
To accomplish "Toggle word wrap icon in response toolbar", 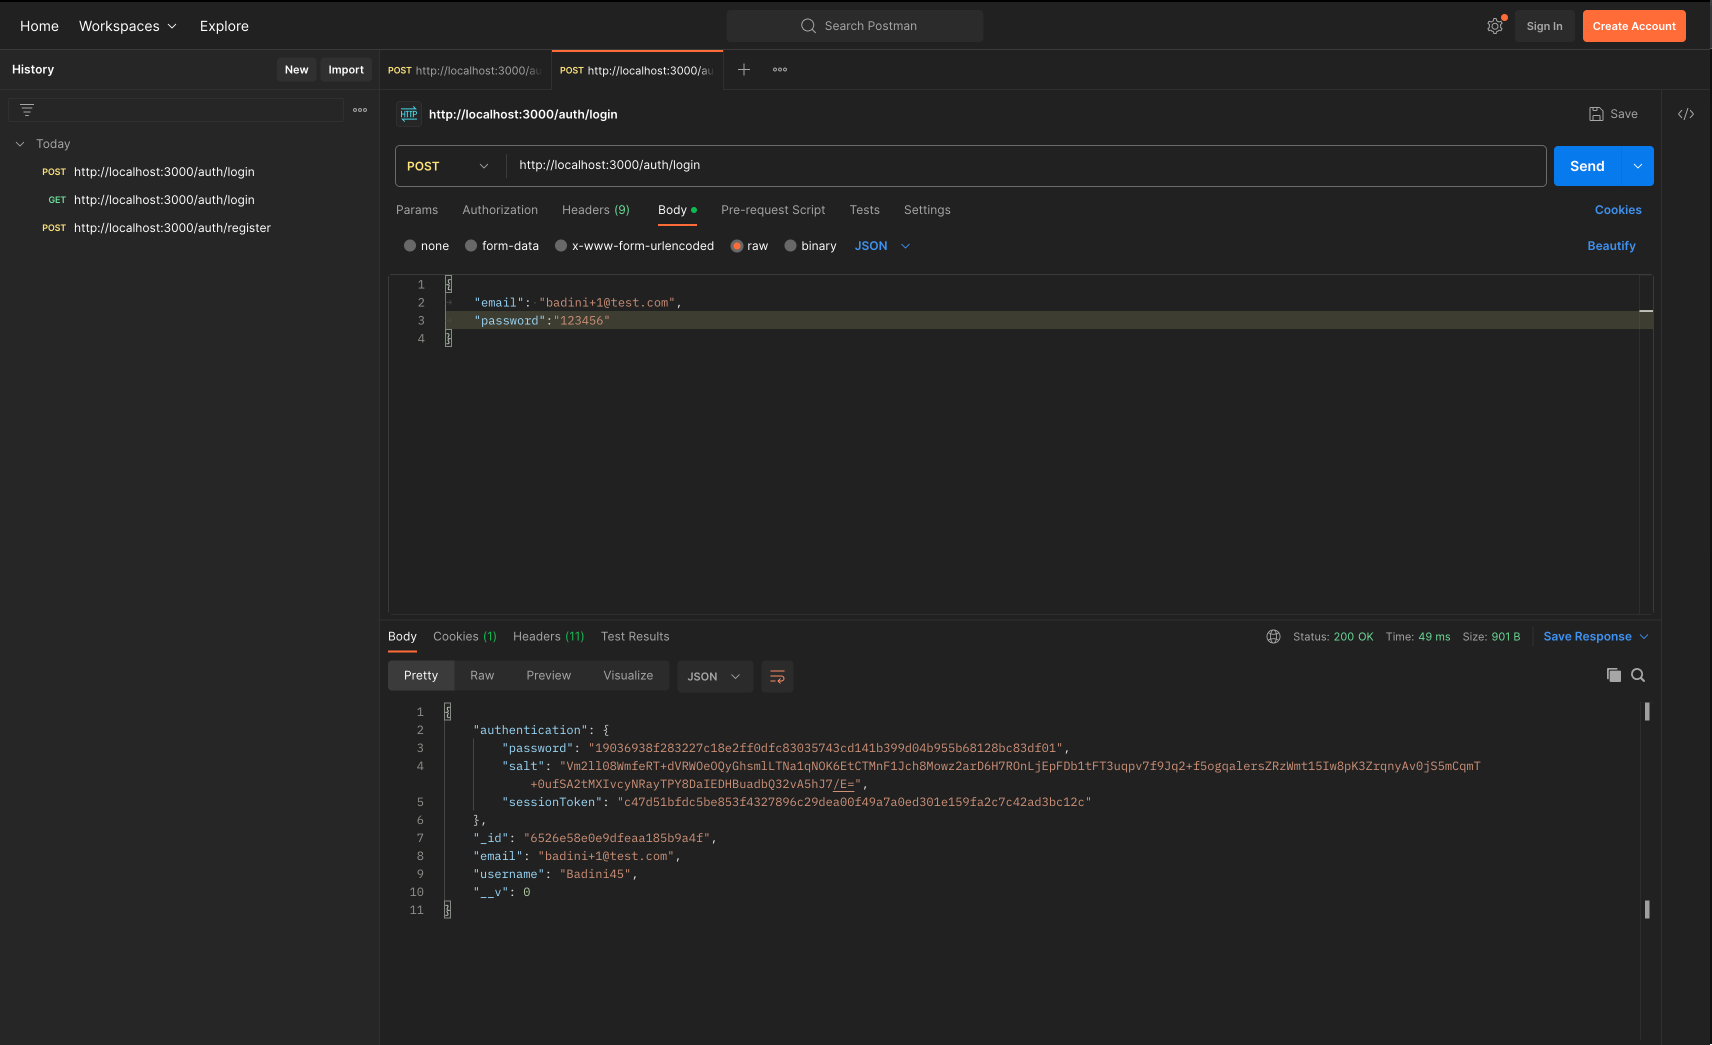I will tap(777, 677).
